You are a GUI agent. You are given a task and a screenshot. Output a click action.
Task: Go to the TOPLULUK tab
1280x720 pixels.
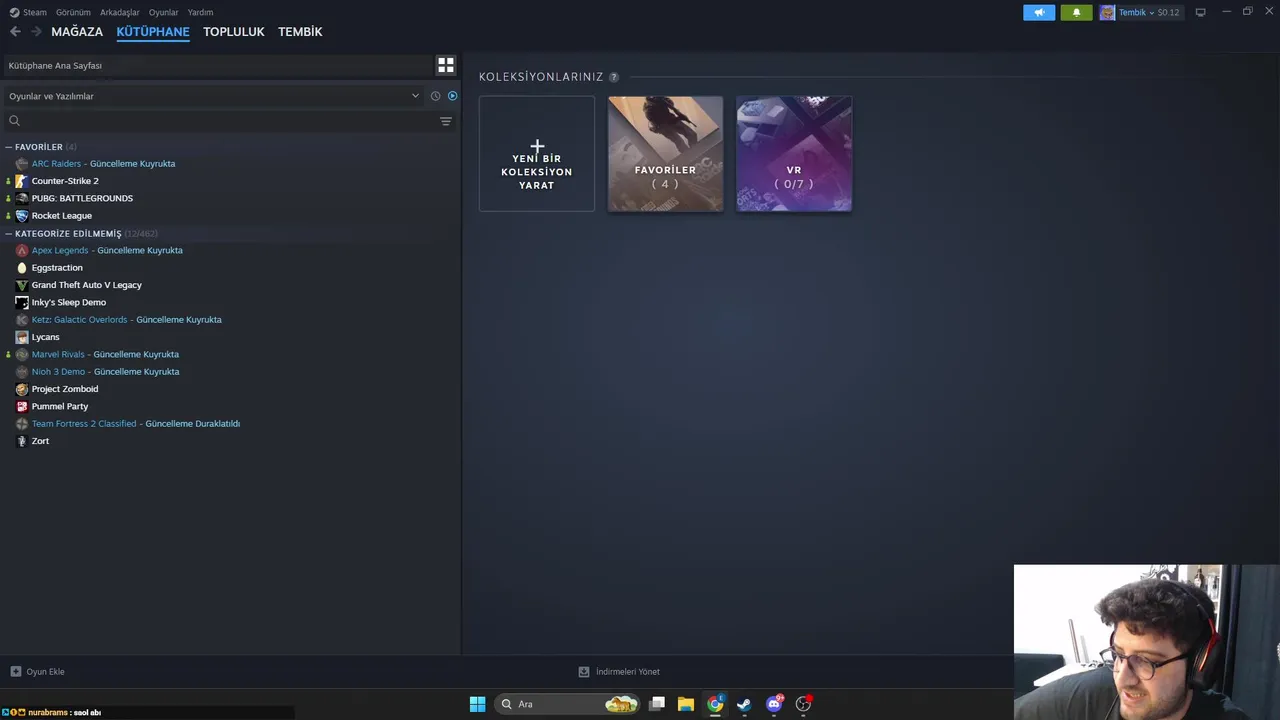[234, 32]
